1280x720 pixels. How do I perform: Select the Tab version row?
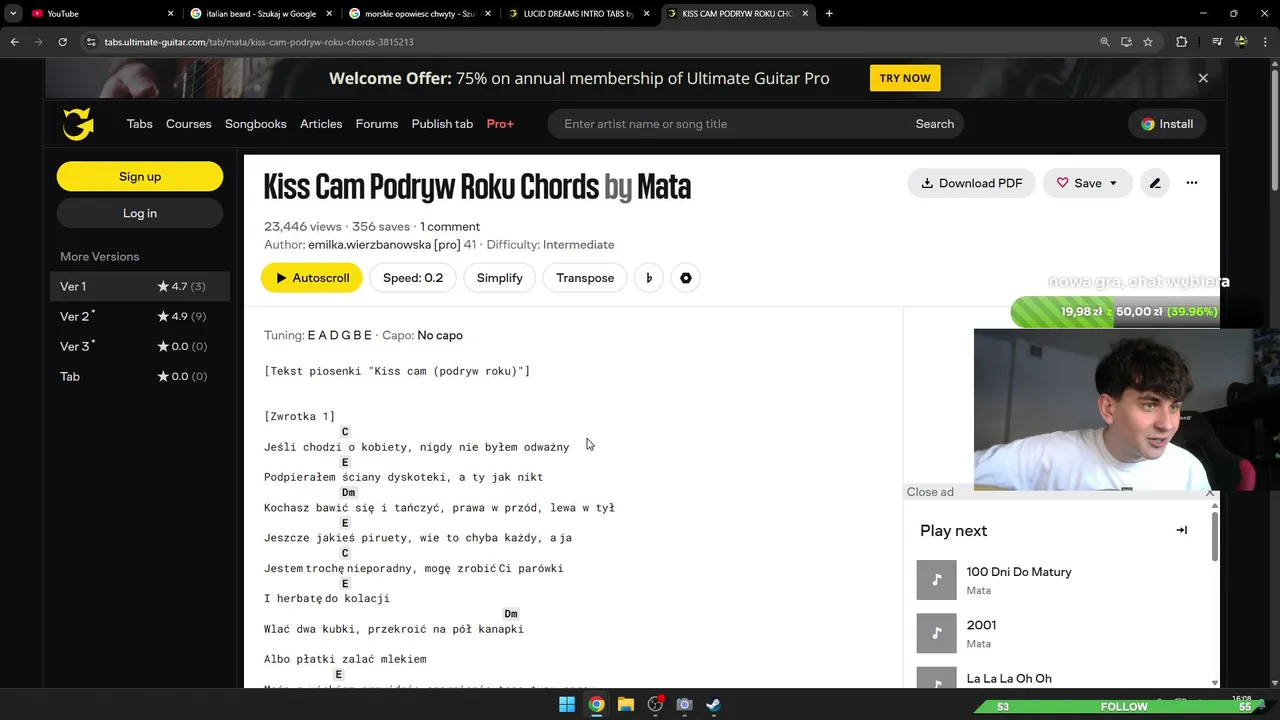[140, 376]
